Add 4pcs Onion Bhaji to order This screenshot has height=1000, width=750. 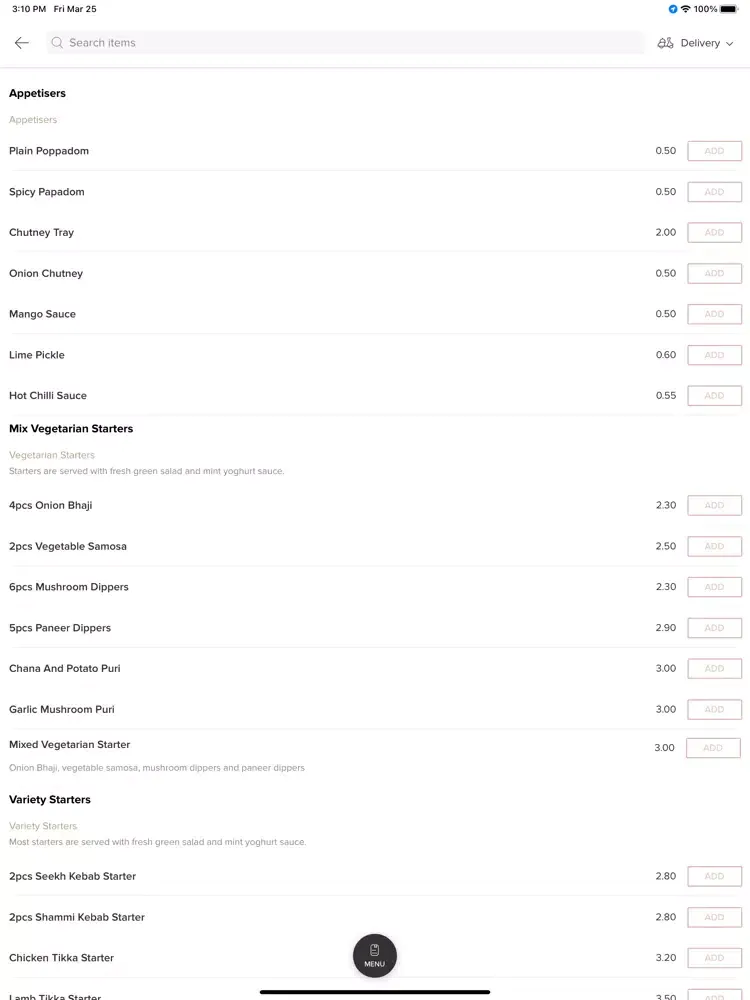pos(714,506)
